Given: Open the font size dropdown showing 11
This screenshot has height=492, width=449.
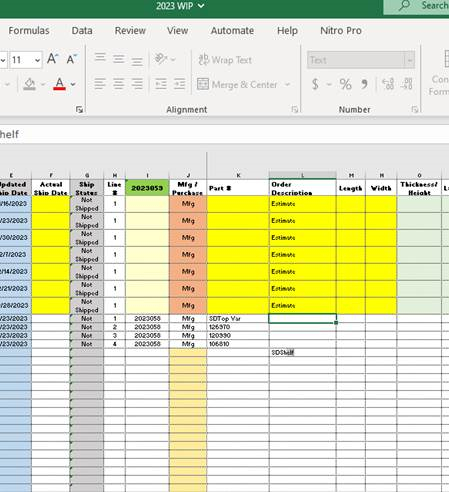Looking at the screenshot, I should tap(37, 60).
